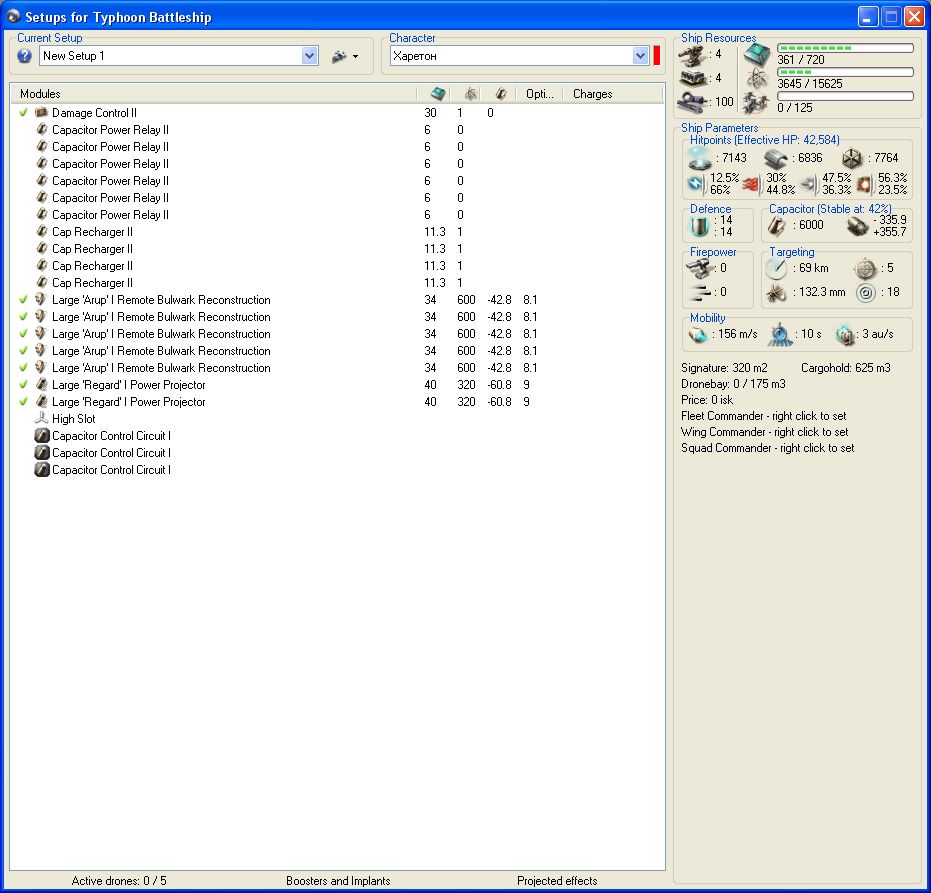Viewport: 931px width, 893px height.
Task: Expand the Character dropdown arrow
Action: tap(640, 56)
